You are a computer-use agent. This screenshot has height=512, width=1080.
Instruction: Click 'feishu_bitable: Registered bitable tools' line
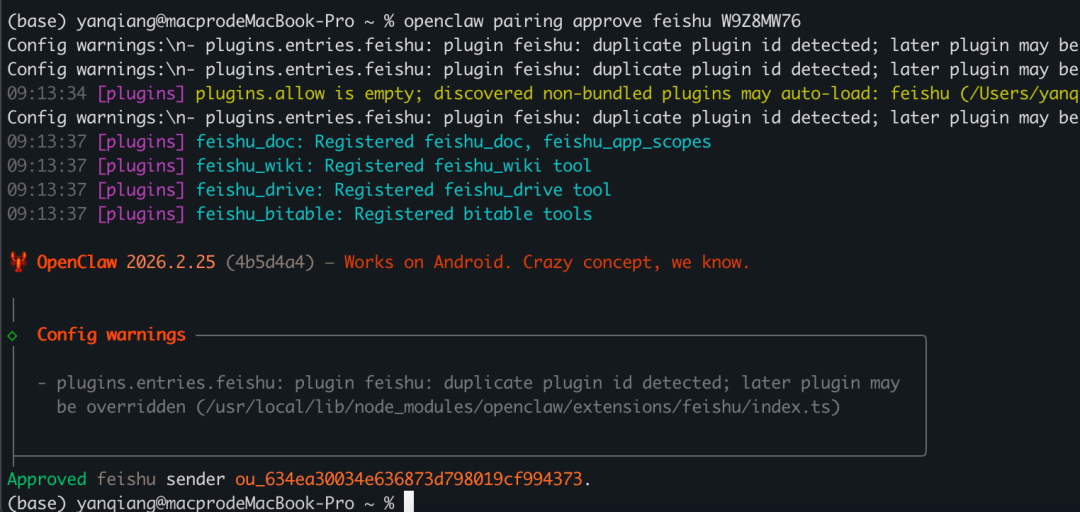point(394,214)
